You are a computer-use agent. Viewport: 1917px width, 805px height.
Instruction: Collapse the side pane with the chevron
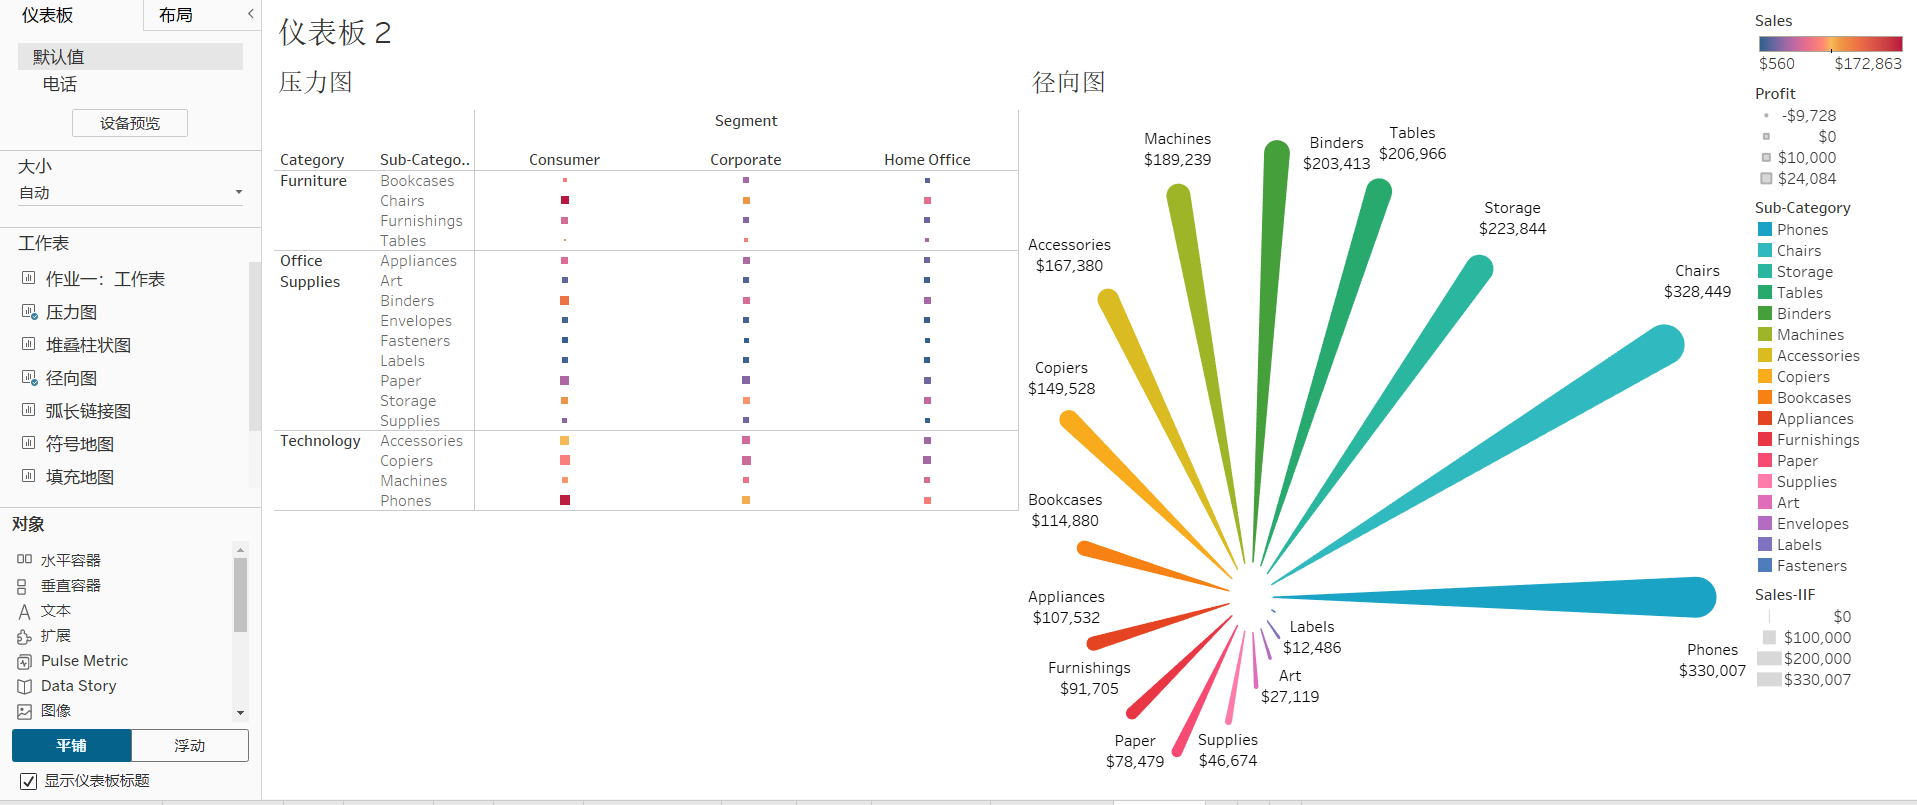click(250, 14)
